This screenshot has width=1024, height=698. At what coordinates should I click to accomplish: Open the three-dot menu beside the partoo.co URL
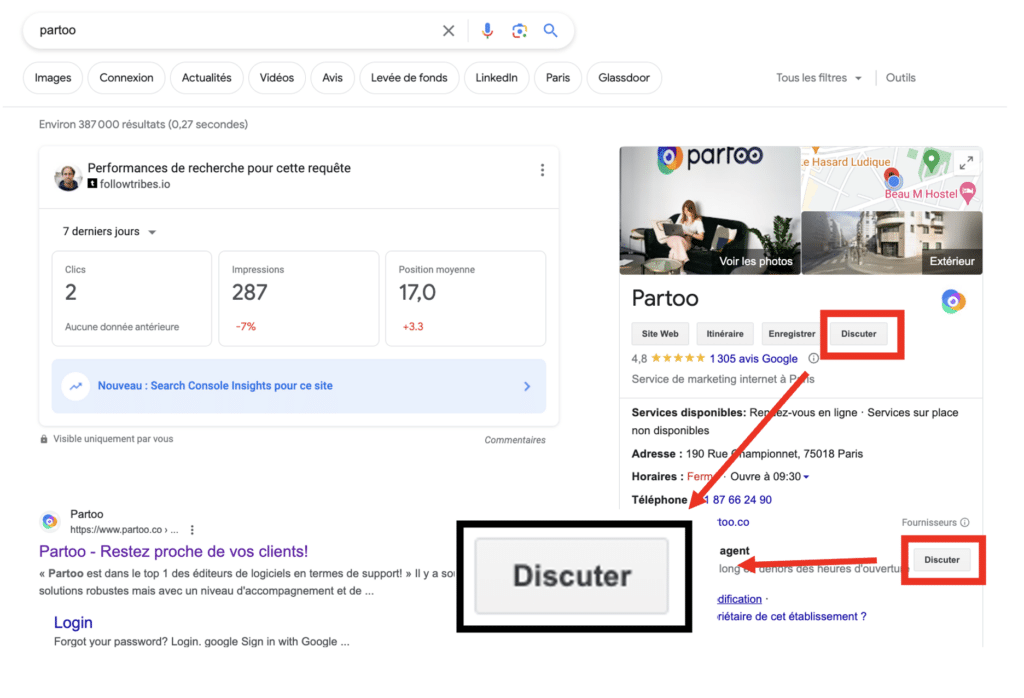(x=192, y=530)
